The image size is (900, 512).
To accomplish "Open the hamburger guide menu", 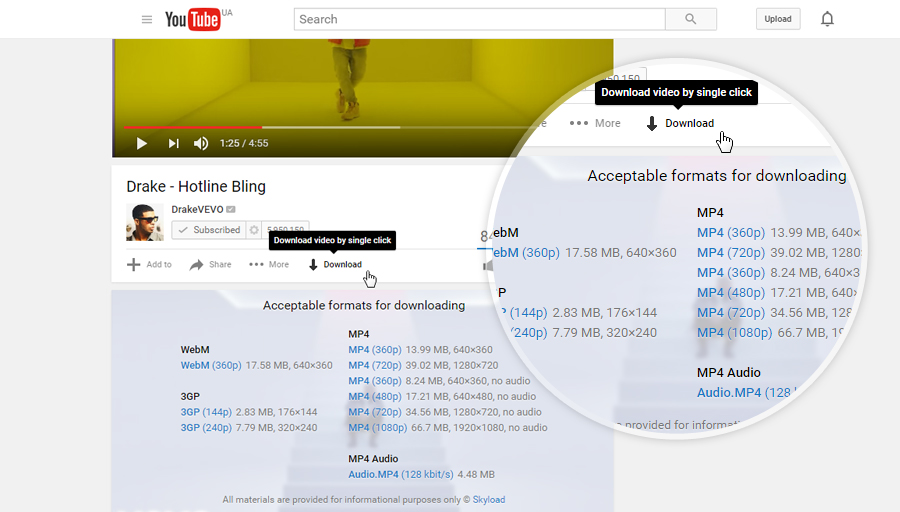I will 147,19.
